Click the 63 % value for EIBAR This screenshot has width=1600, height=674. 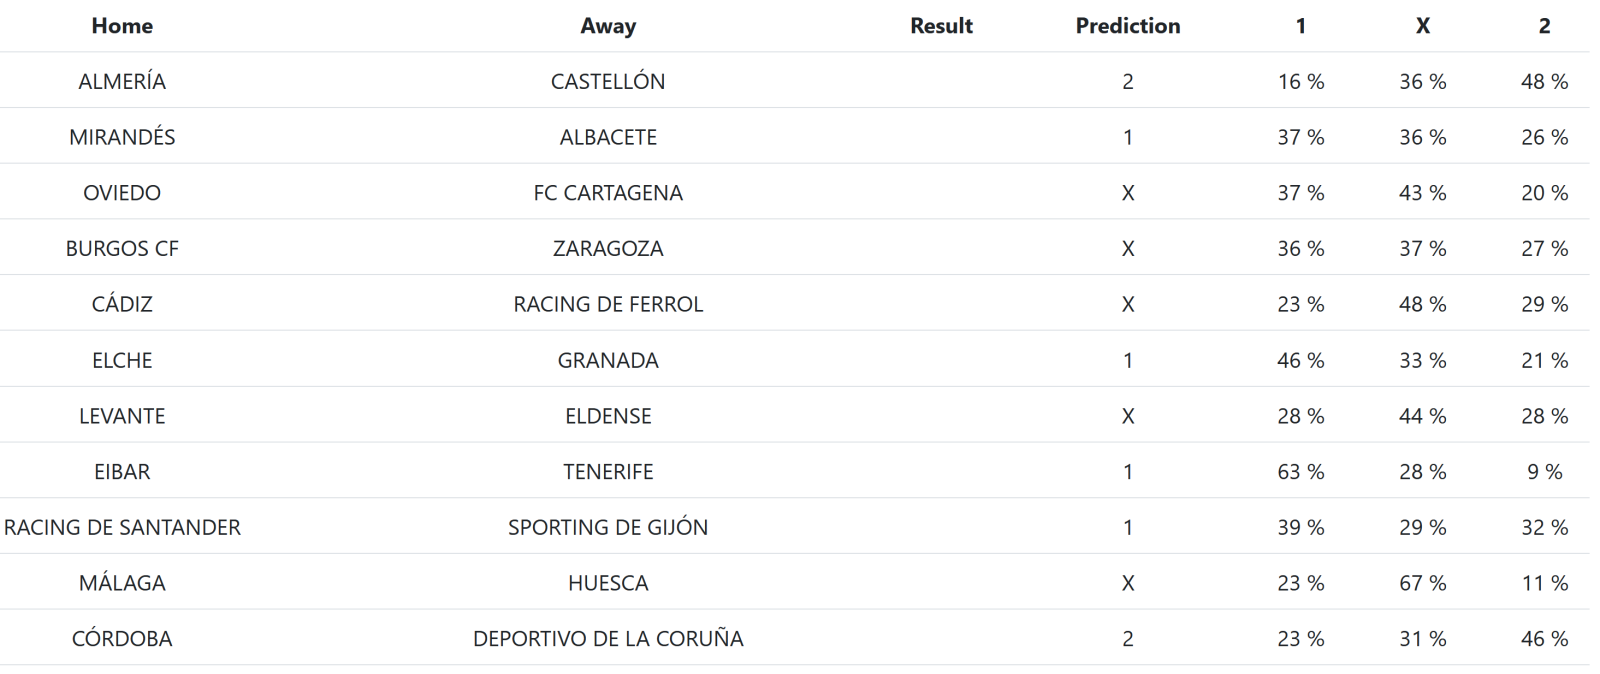(1300, 472)
